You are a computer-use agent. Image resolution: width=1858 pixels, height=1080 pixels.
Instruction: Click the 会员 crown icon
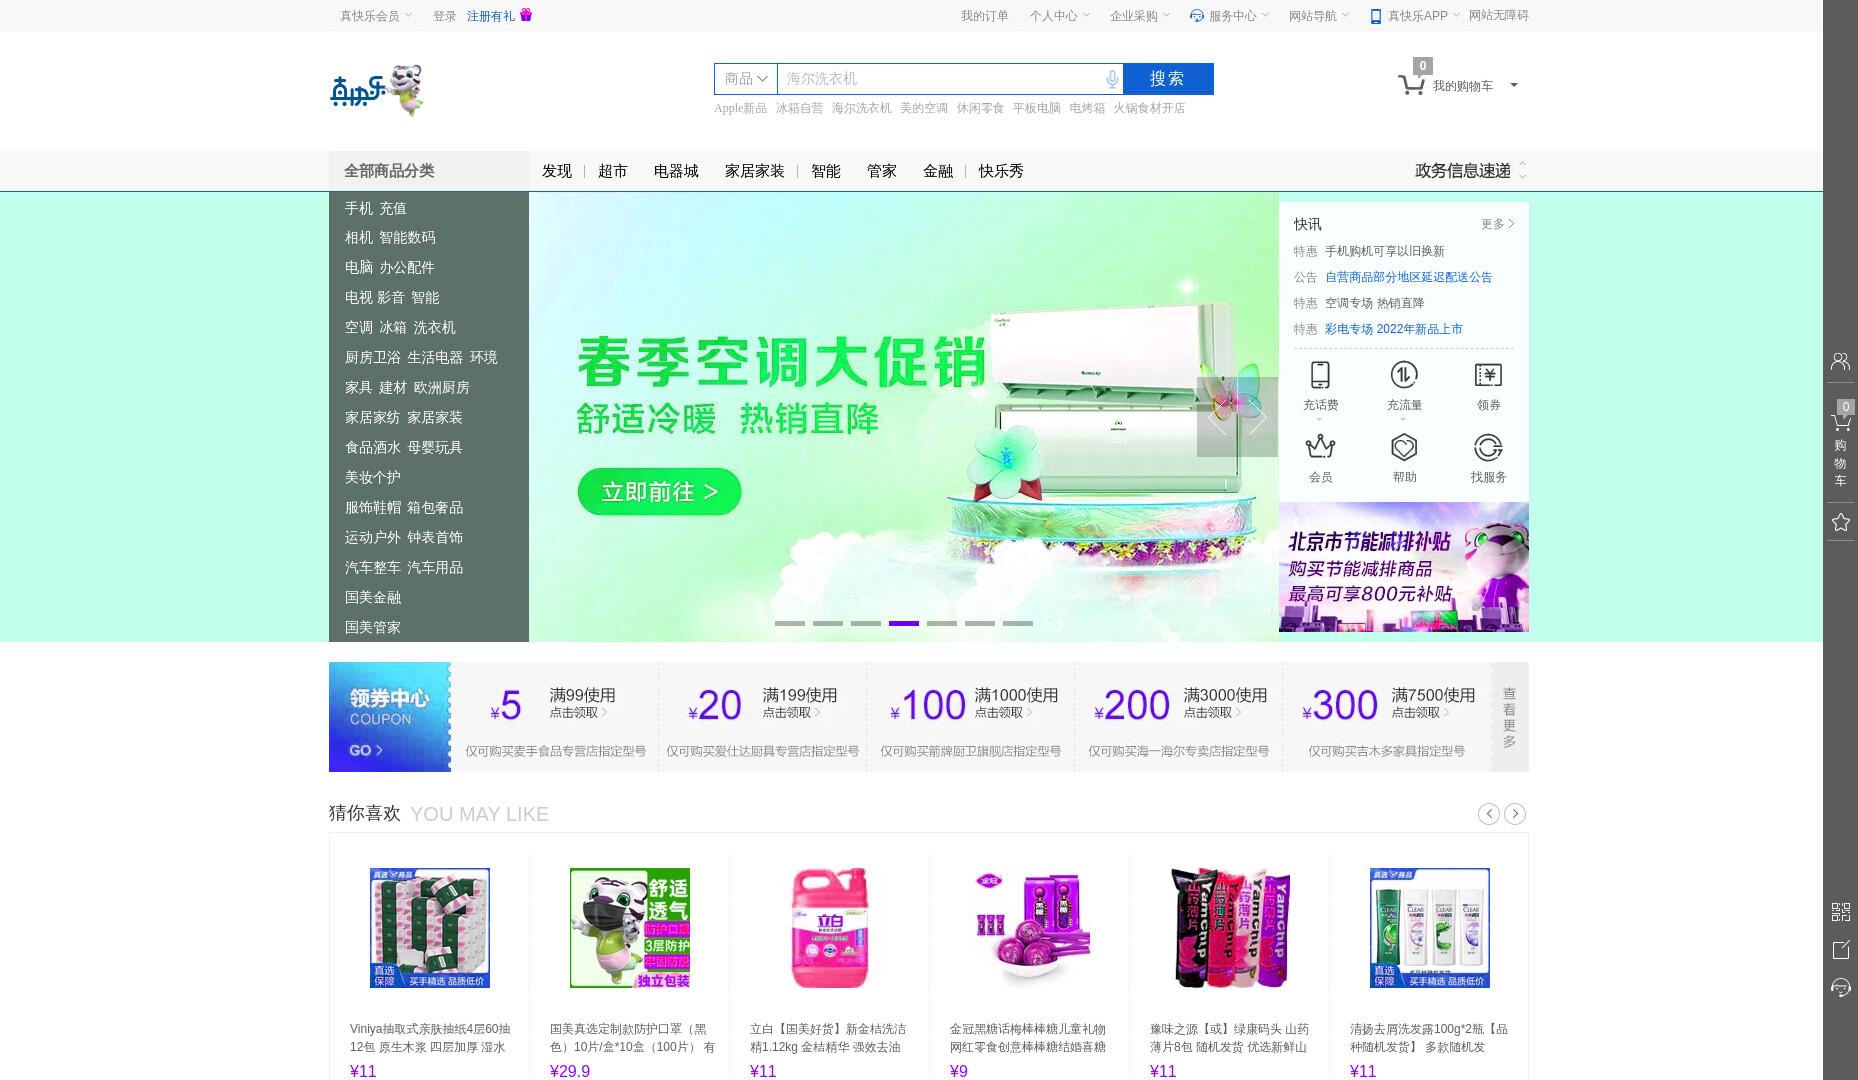1320,446
